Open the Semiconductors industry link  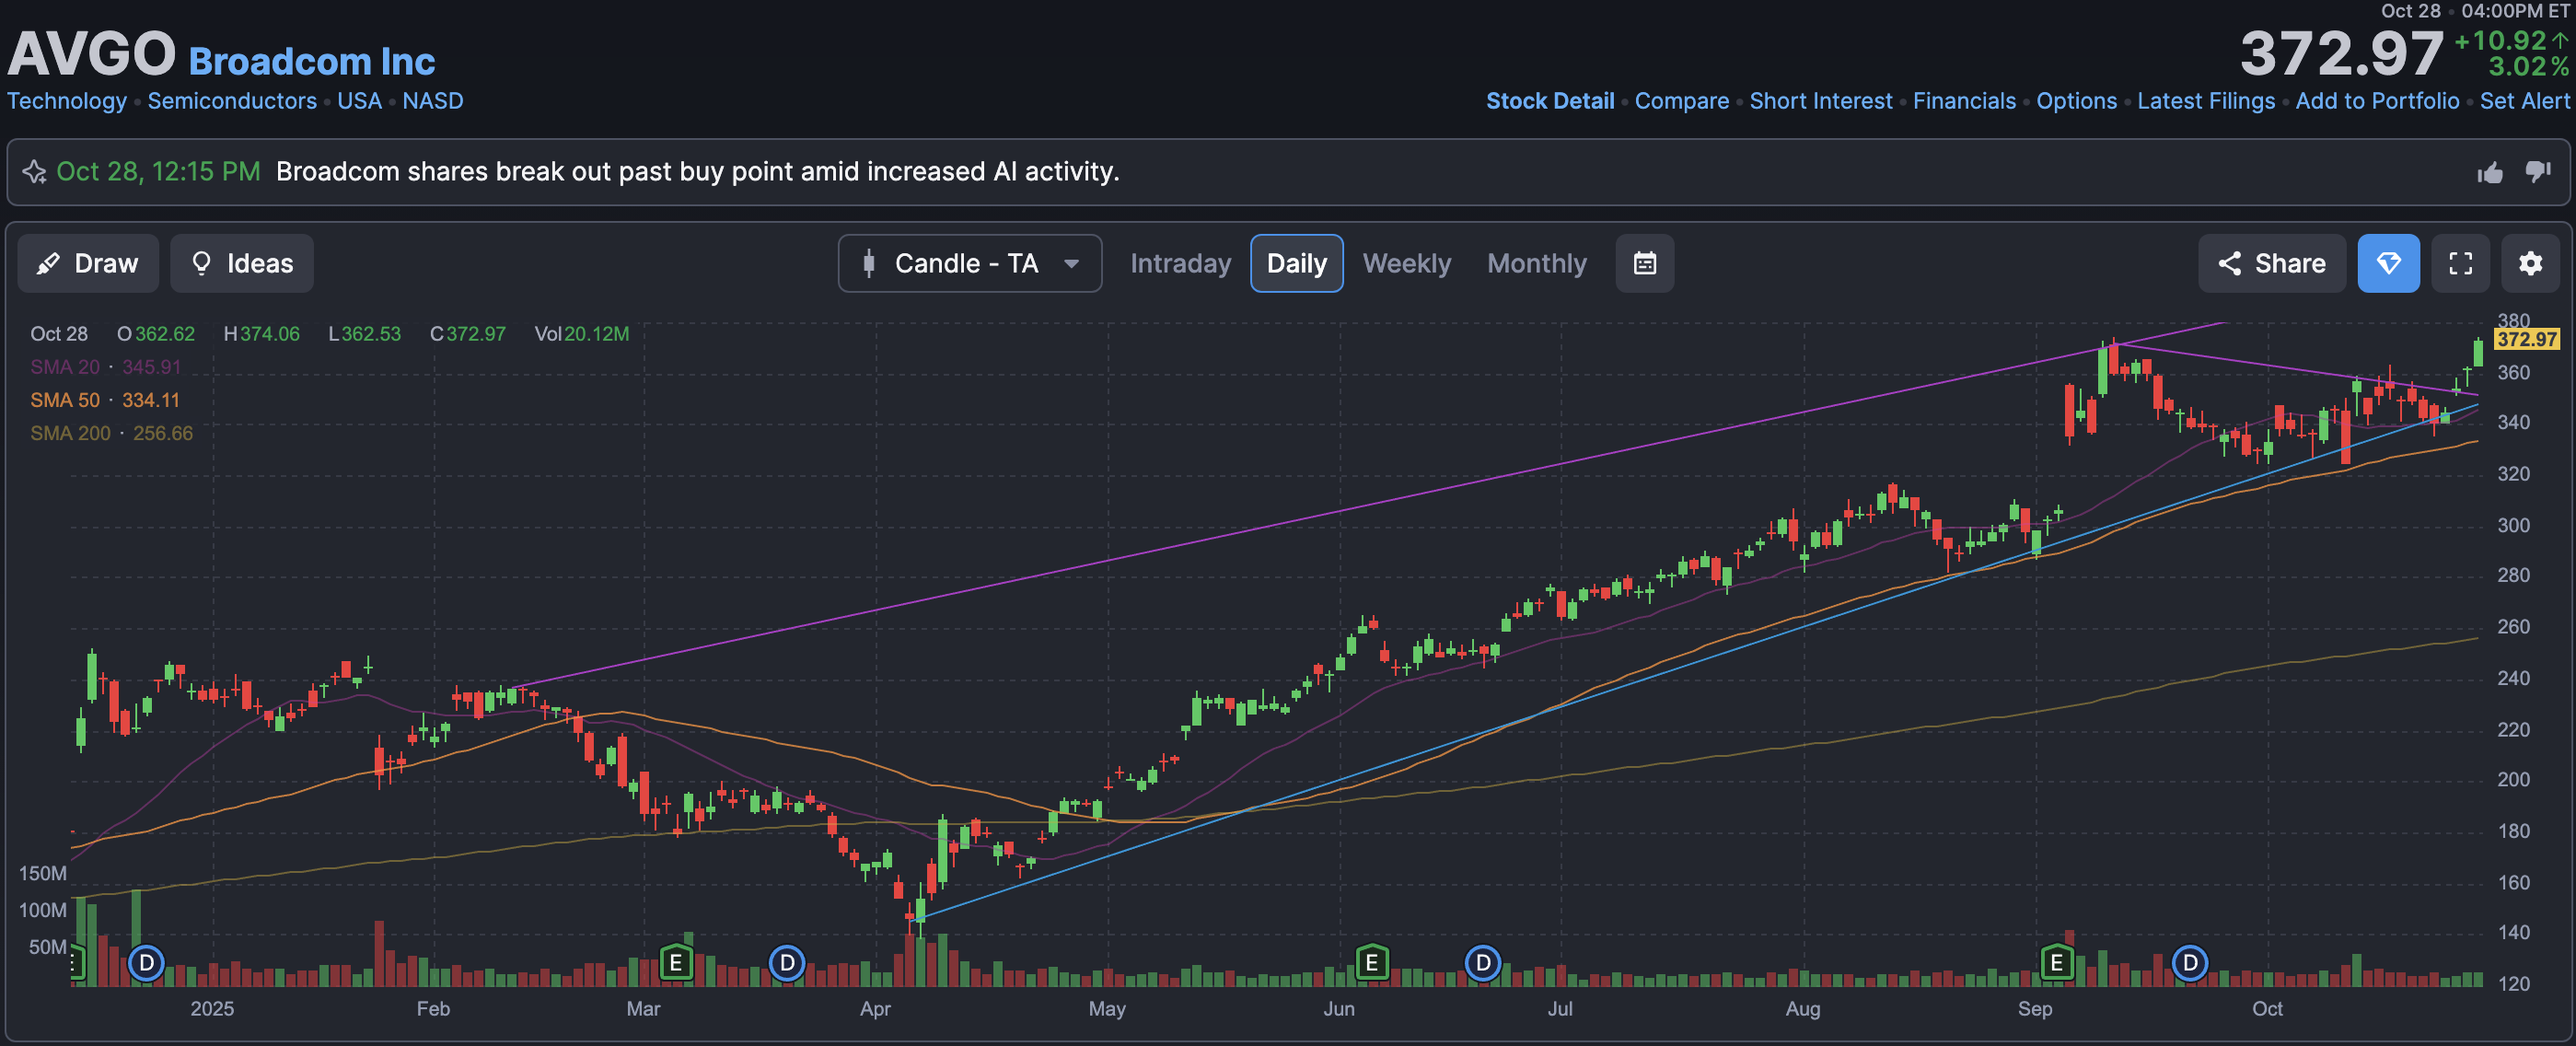pyautogui.click(x=232, y=101)
